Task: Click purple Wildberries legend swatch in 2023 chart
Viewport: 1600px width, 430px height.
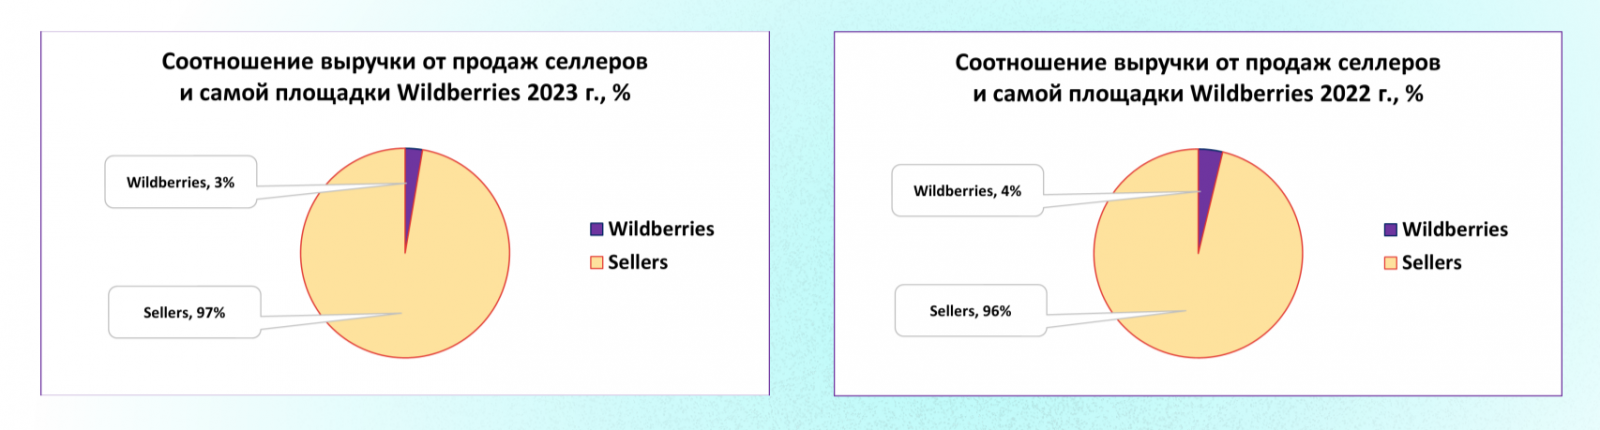Action: coord(597,229)
